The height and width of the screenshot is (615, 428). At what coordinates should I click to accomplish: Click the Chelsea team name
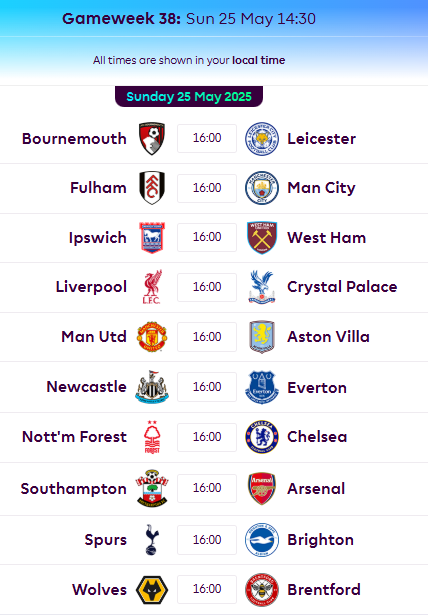317,437
